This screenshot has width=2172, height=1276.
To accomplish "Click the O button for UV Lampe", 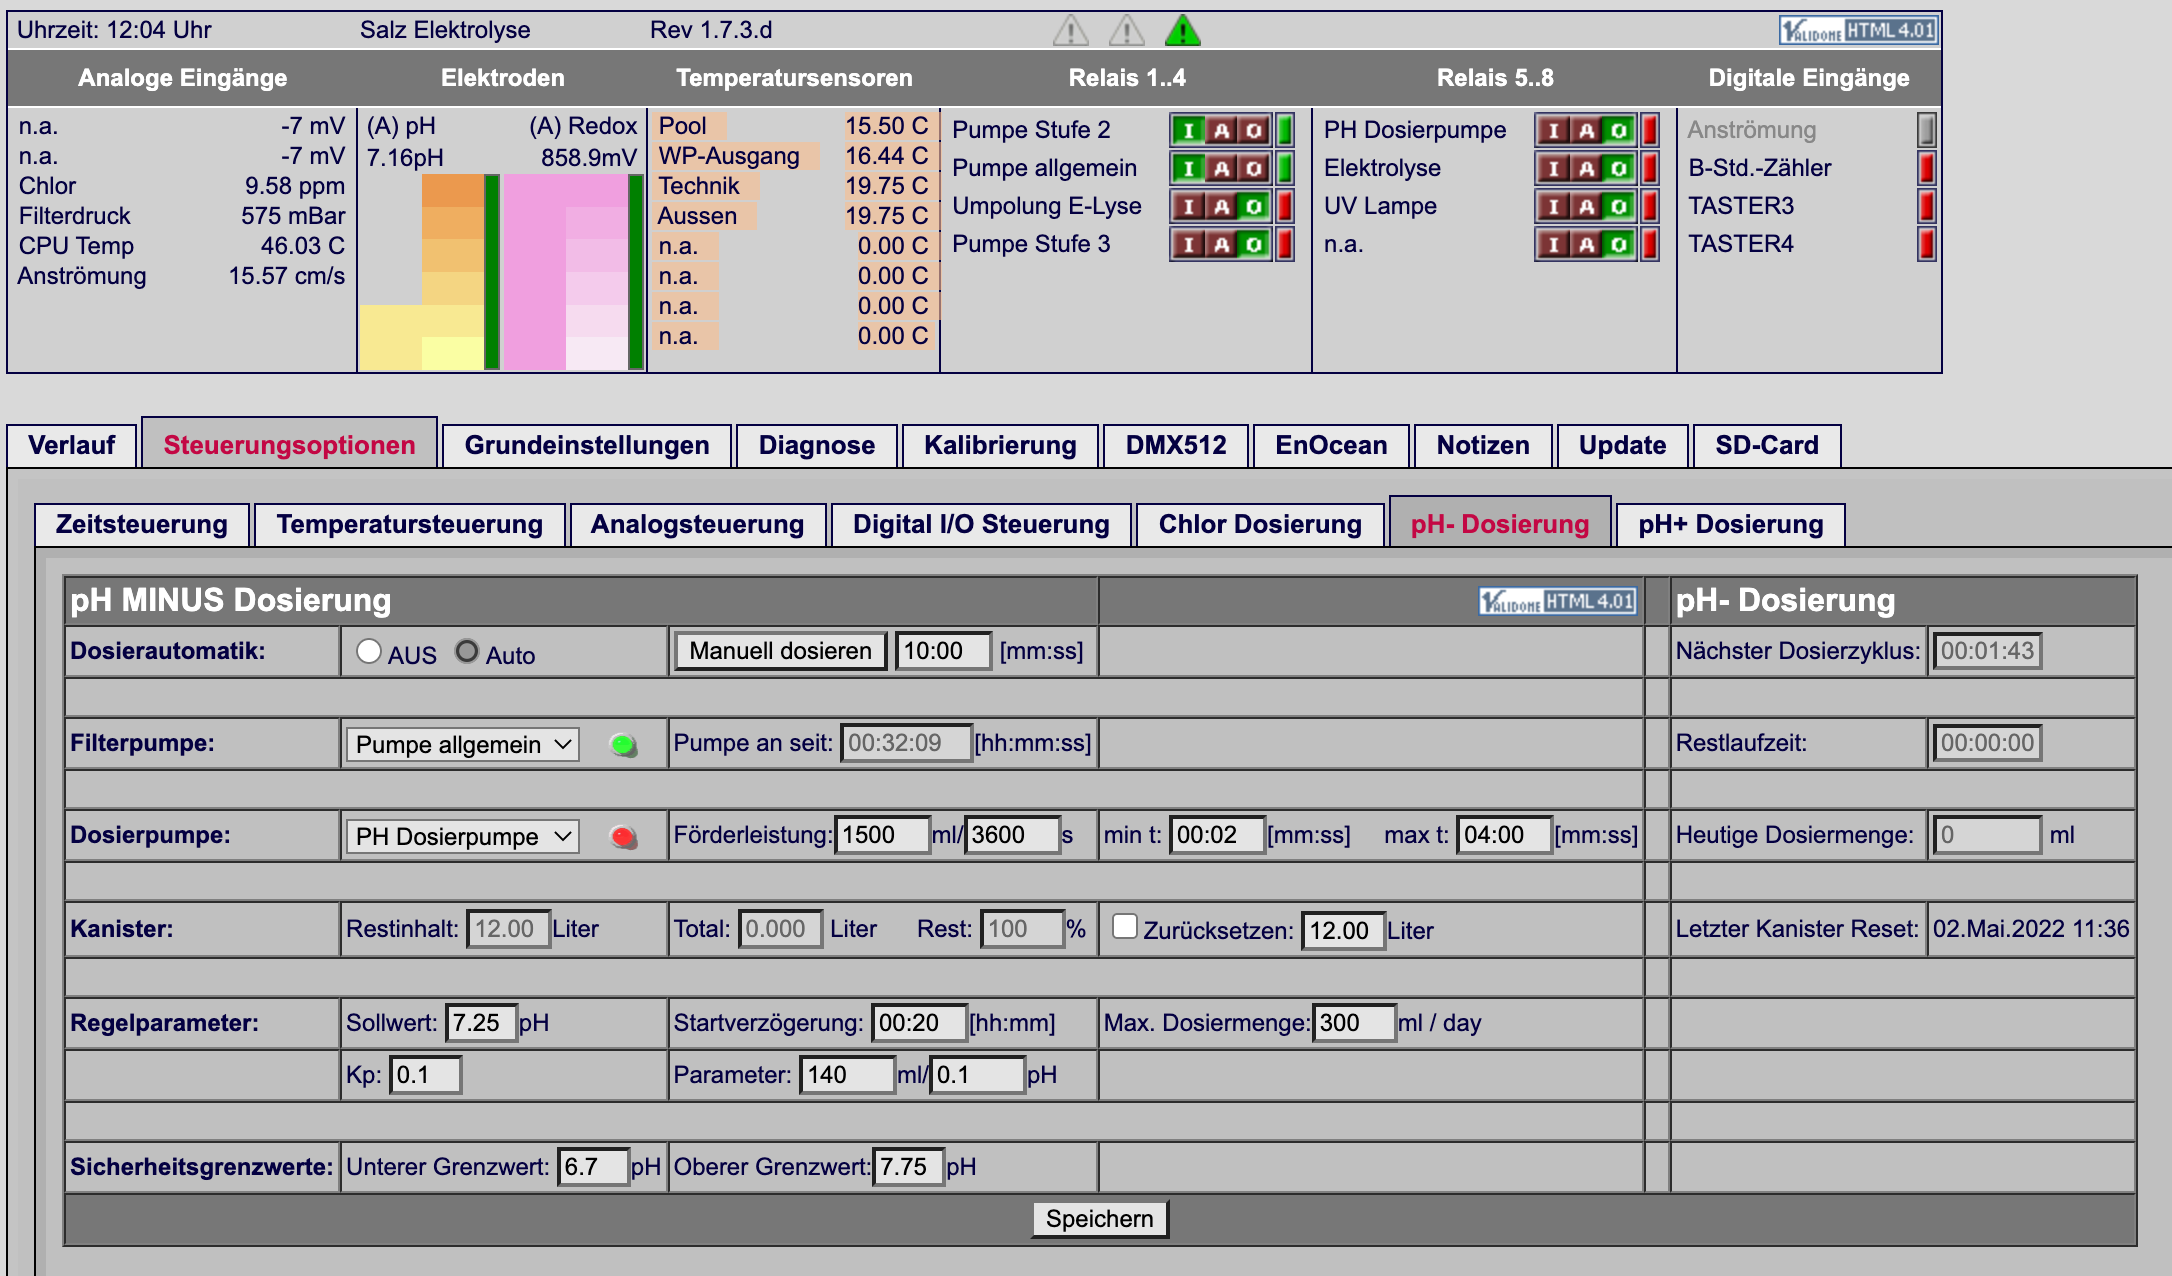I will [x=1619, y=206].
